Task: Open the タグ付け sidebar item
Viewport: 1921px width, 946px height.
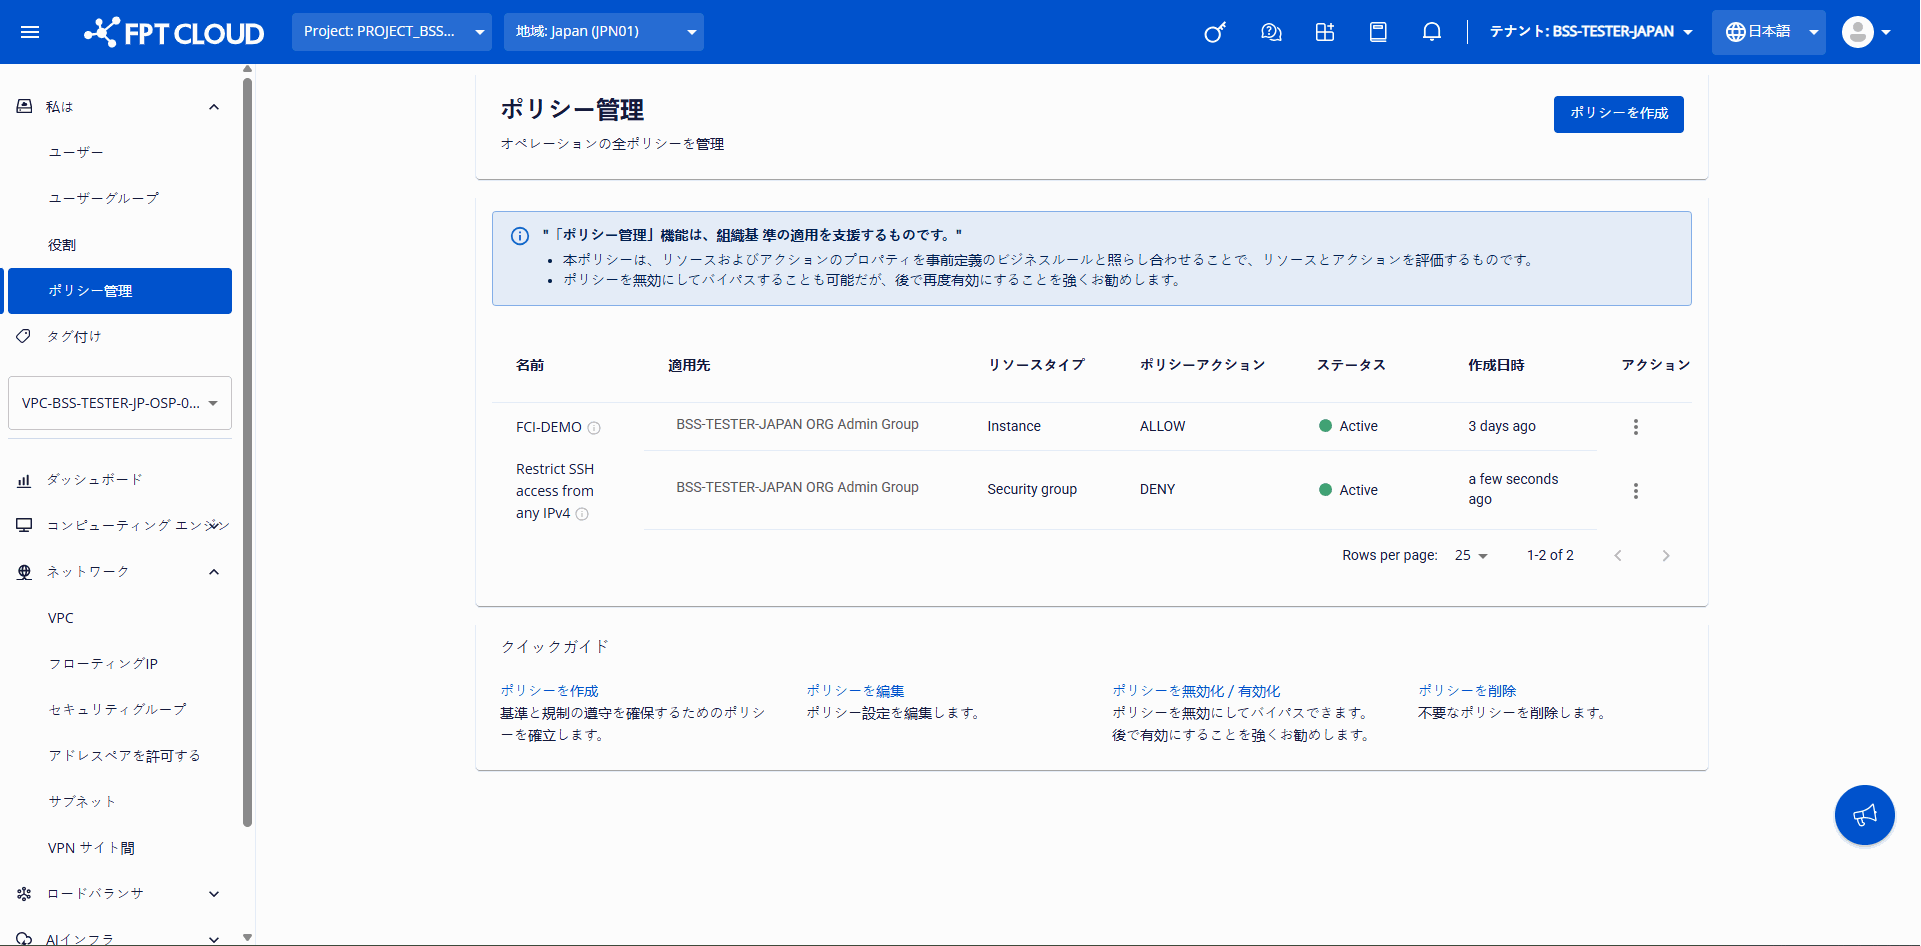Action: click(x=74, y=337)
